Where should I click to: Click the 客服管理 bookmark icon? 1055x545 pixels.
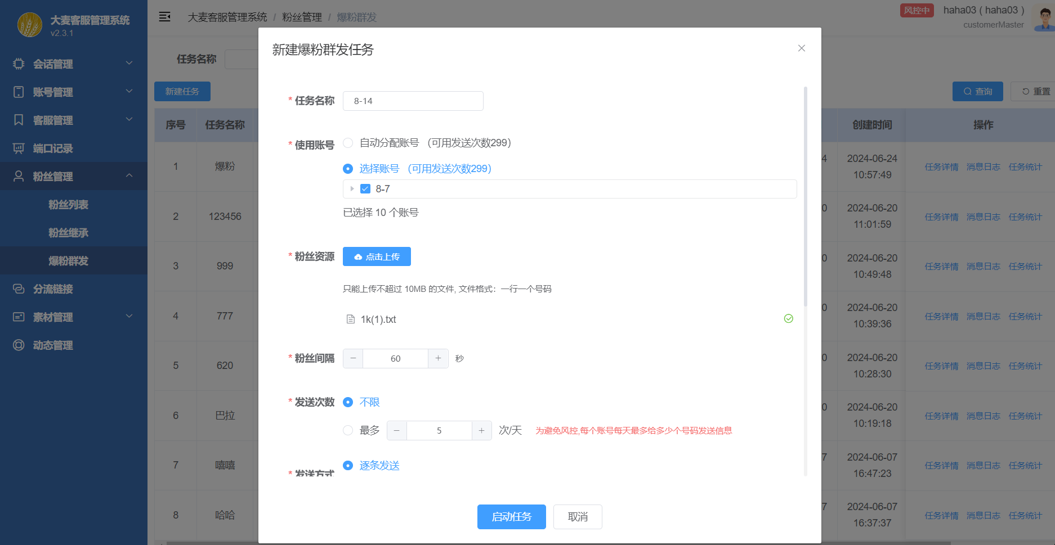[x=20, y=120]
